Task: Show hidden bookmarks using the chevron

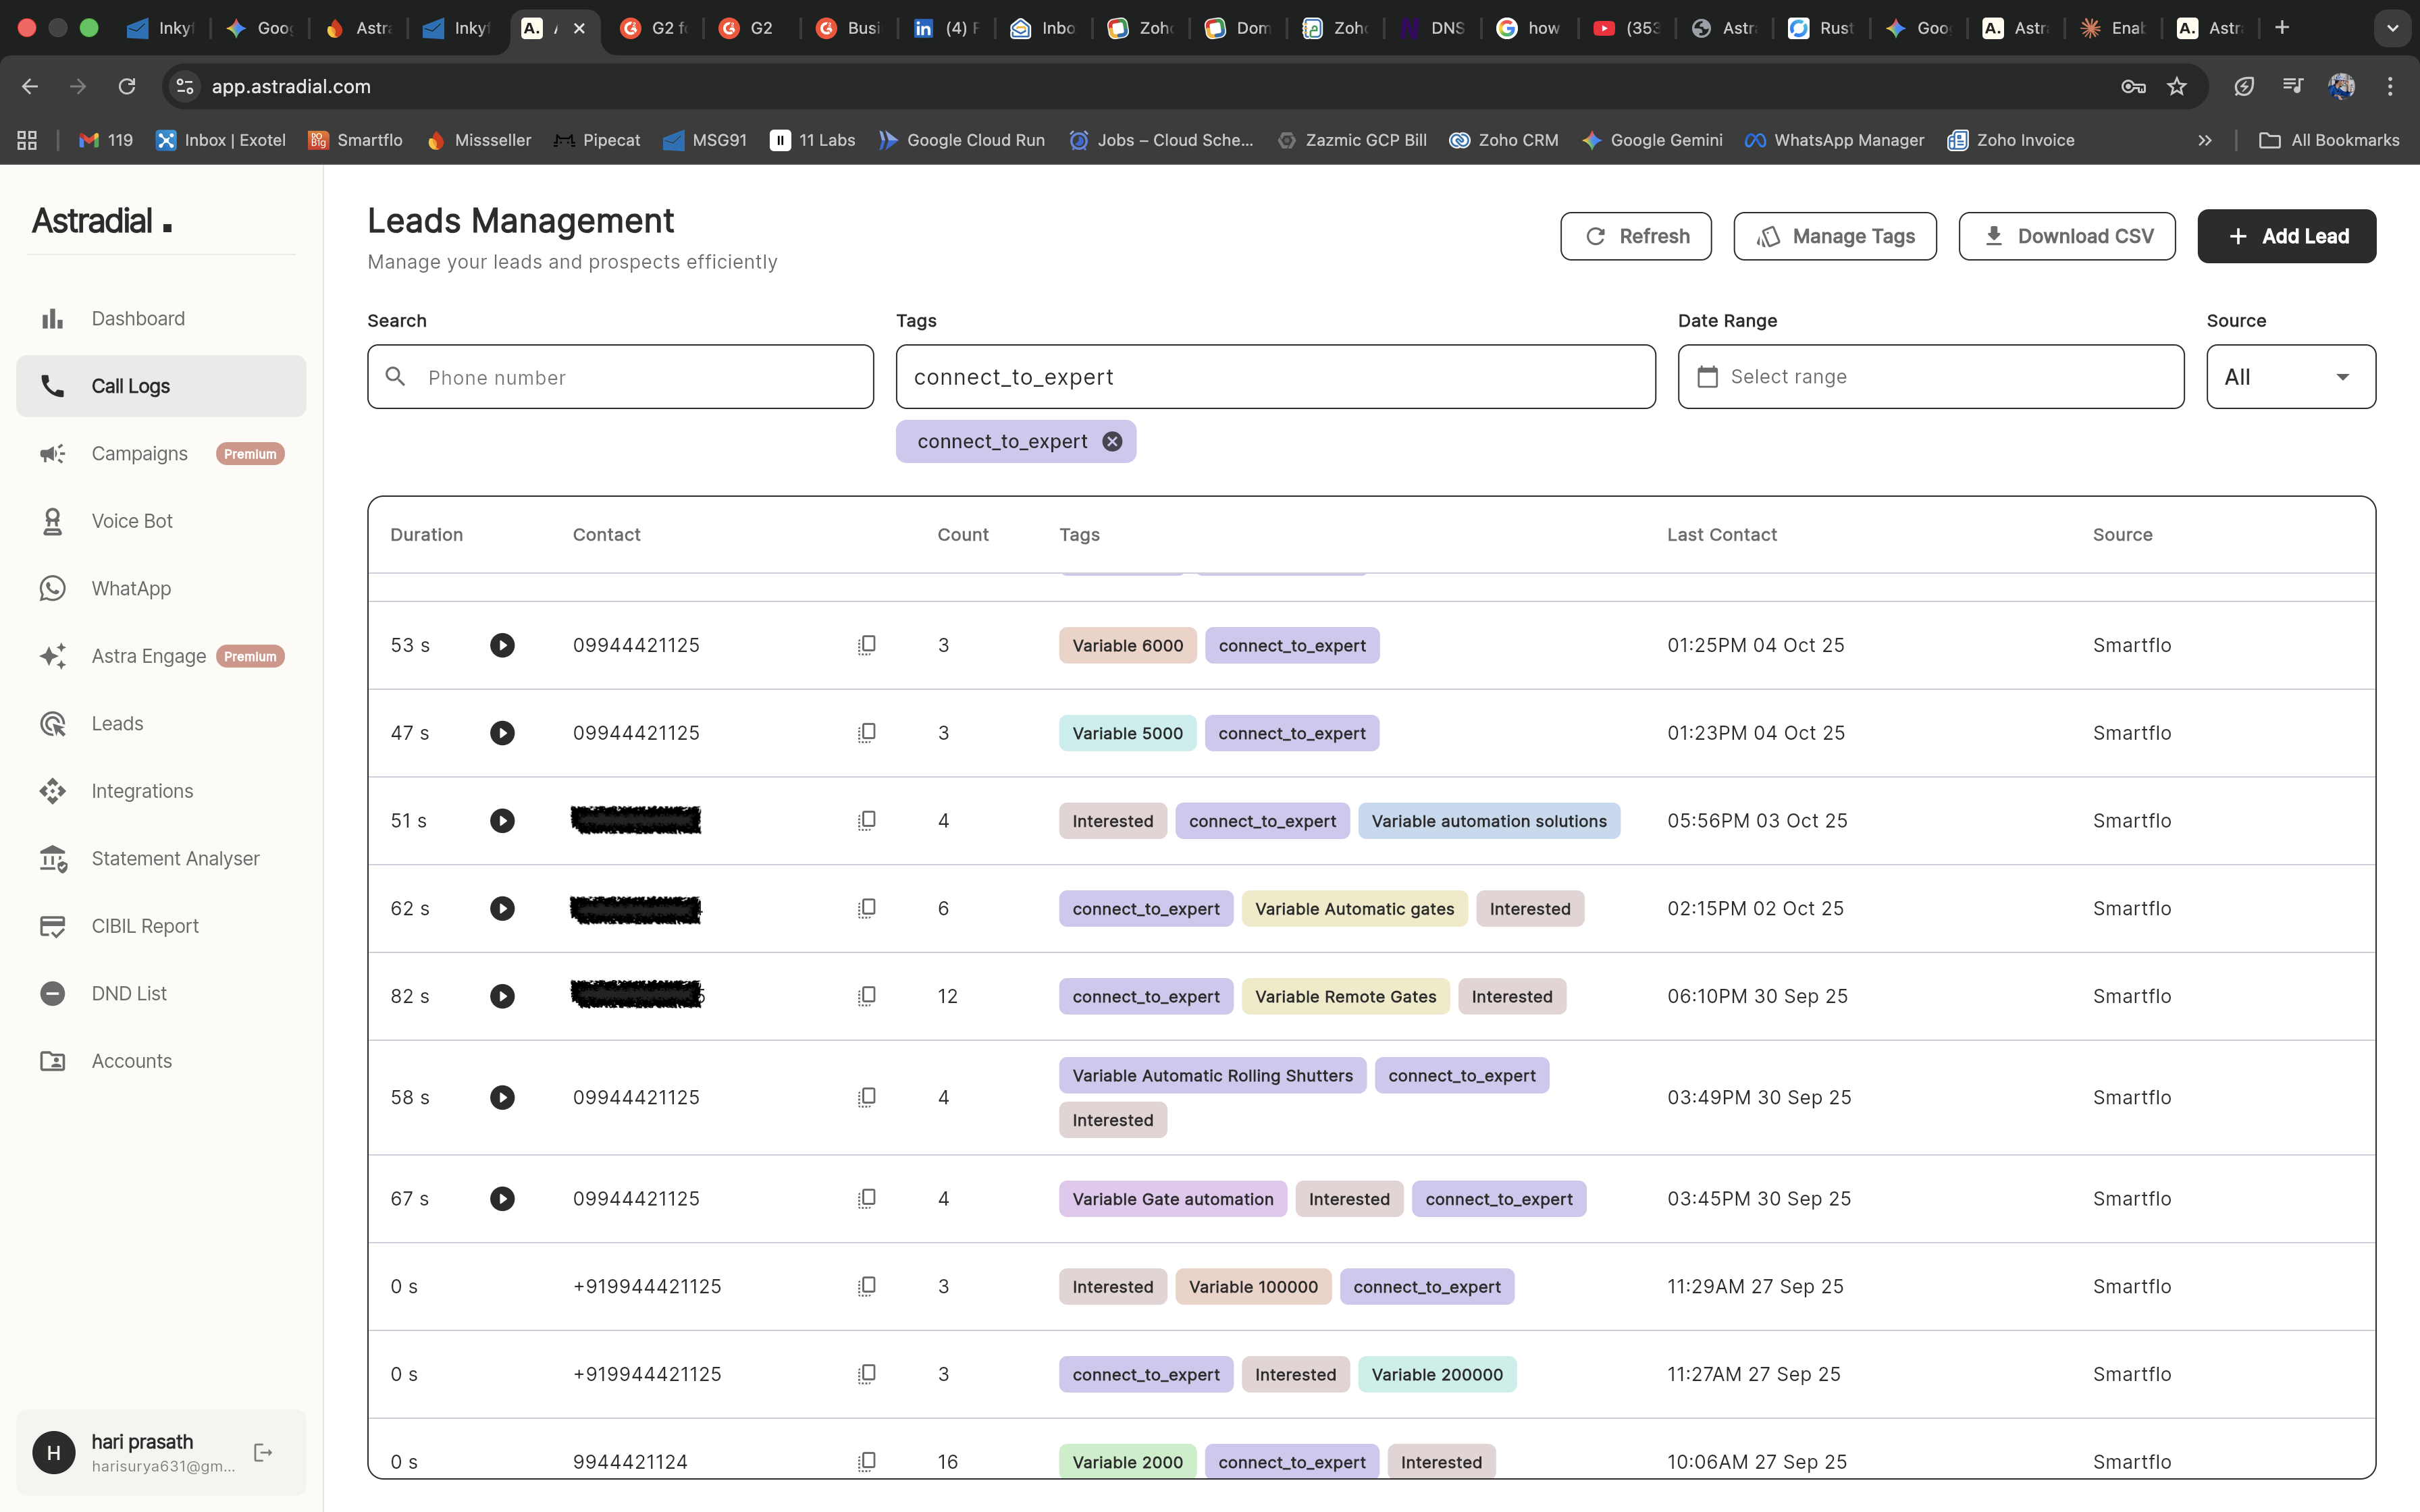Action: pyautogui.click(x=2205, y=140)
